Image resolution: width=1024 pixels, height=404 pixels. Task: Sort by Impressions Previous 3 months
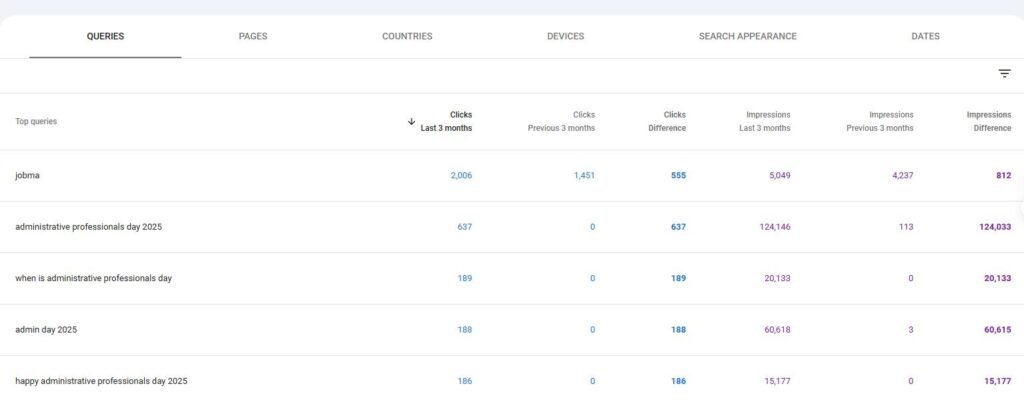pos(880,121)
